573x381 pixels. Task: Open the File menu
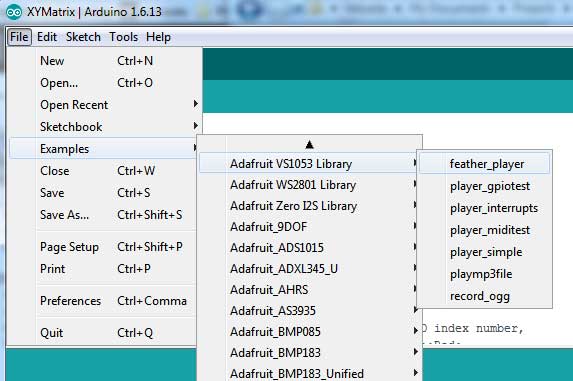click(19, 37)
